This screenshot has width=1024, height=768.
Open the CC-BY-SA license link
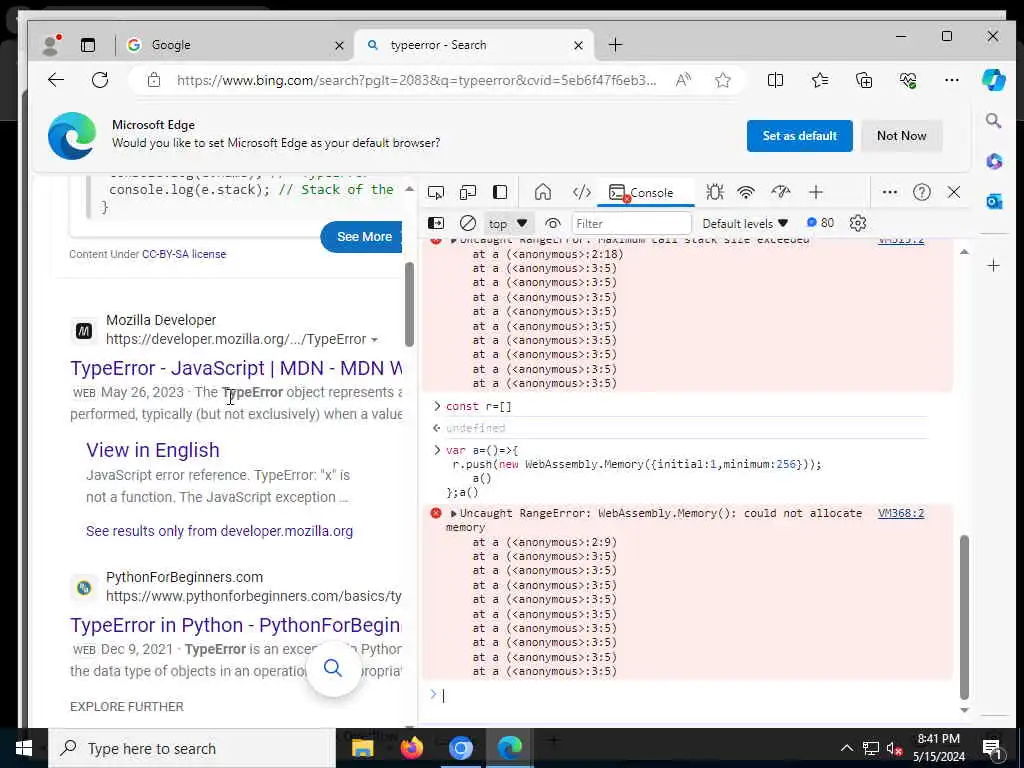[184, 254]
